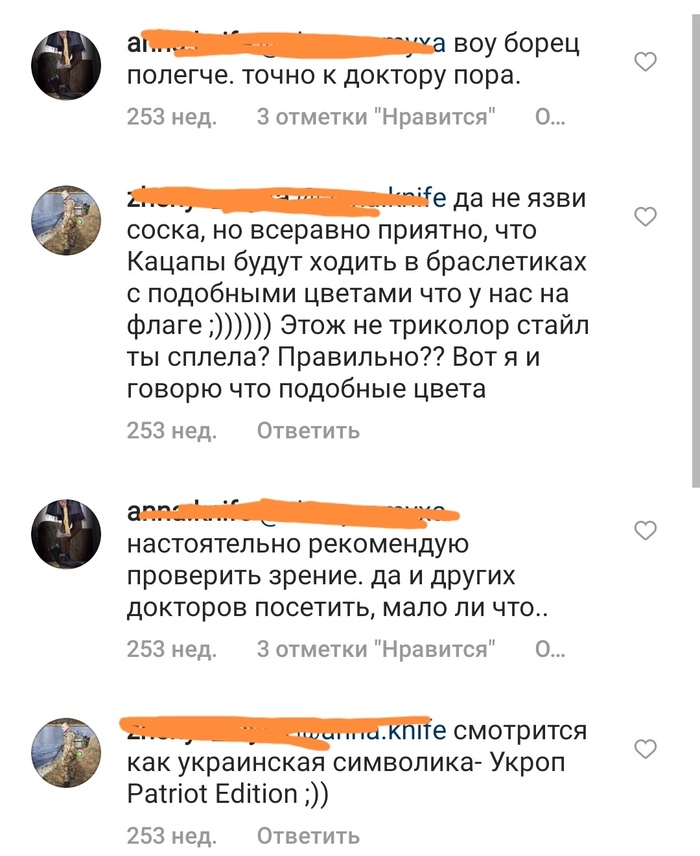The height and width of the screenshot is (856, 700).
Task: Tap heart on "да не язви соска" comment
Action: (x=646, y=216)
